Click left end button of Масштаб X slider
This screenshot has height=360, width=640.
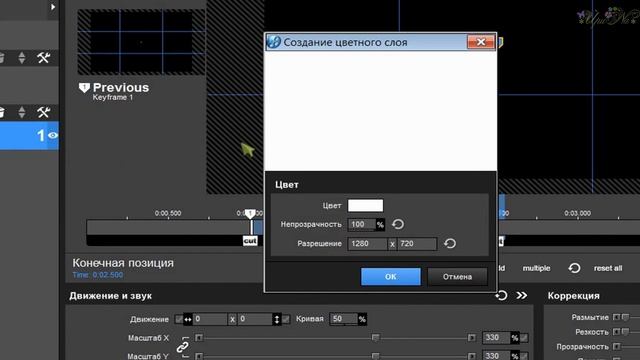click(199, 338)
